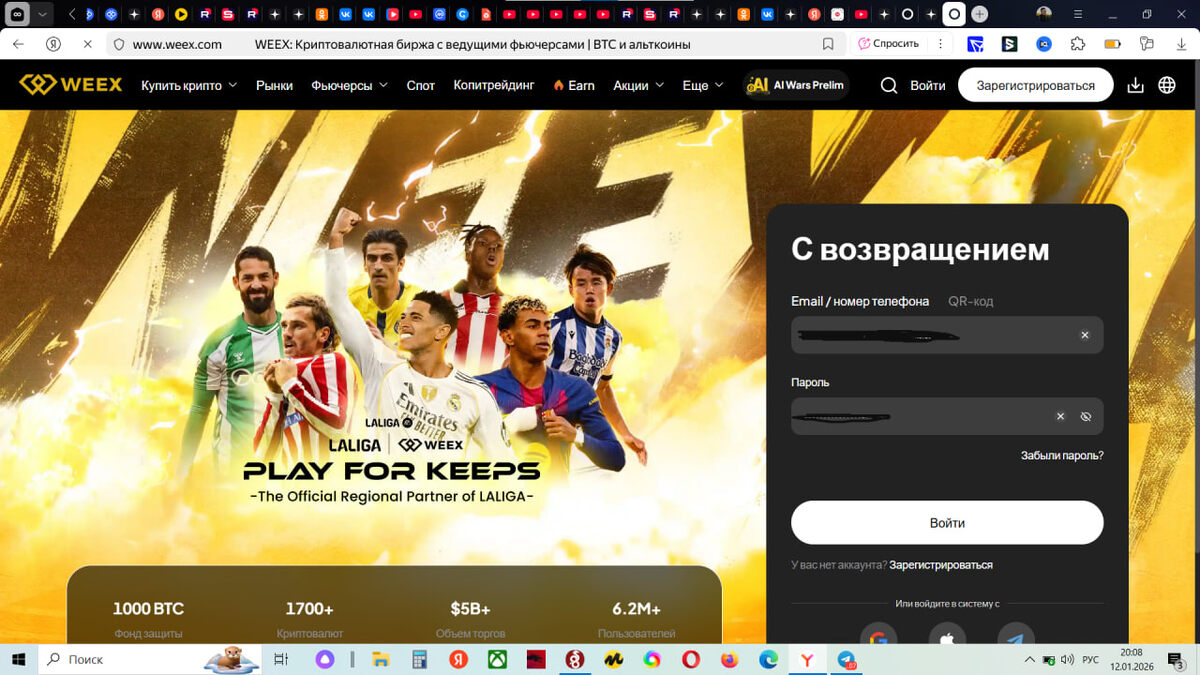1200x675 pixels.
Task: Click the www.weex.com address bar
Action: coord(177,44)
